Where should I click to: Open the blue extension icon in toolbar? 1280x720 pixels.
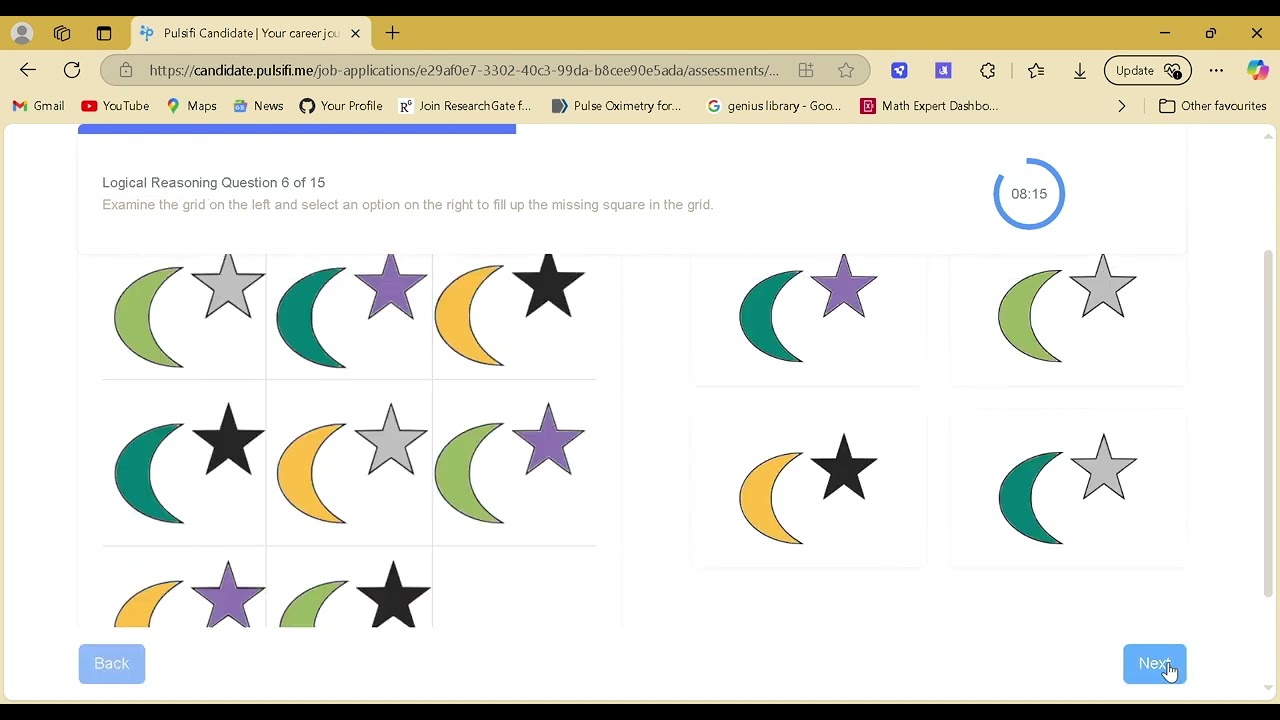(x=899, y=70)
